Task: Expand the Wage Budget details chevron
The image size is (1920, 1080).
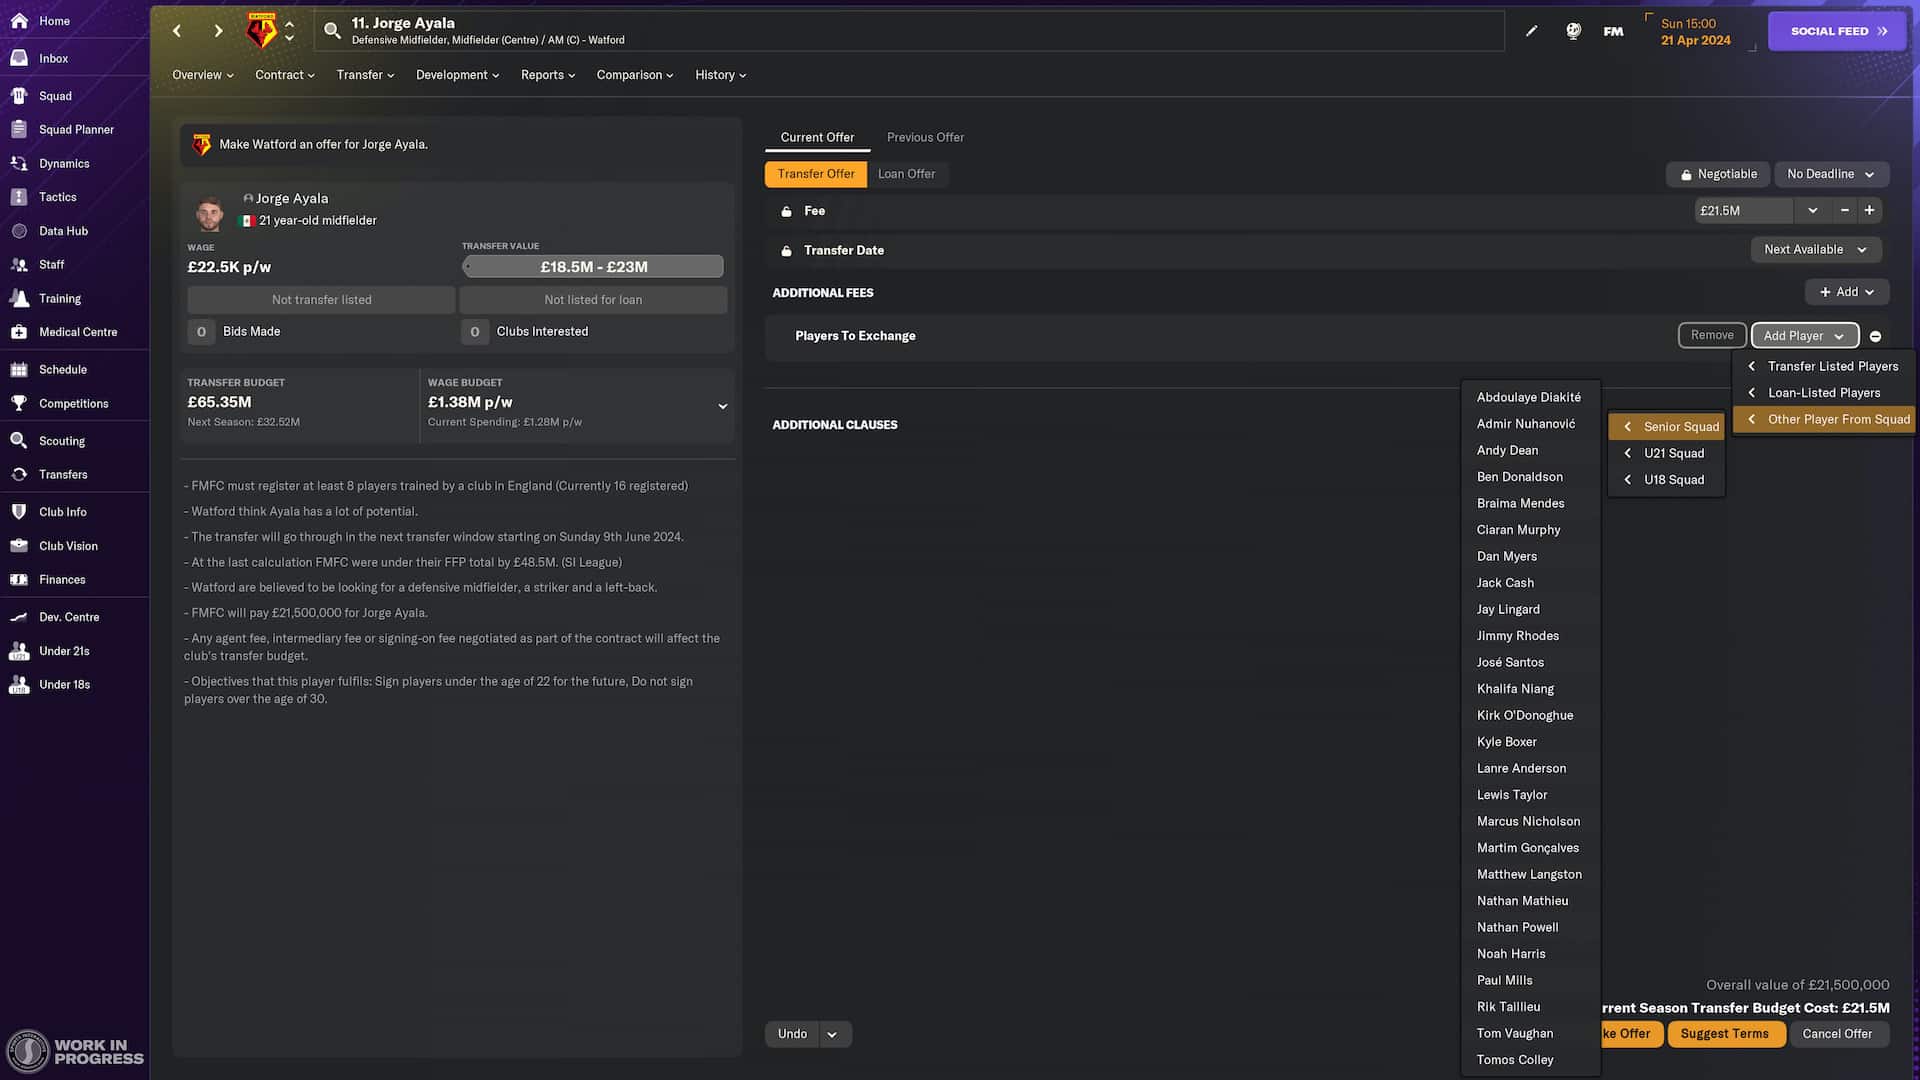Action: pos(722,406)
